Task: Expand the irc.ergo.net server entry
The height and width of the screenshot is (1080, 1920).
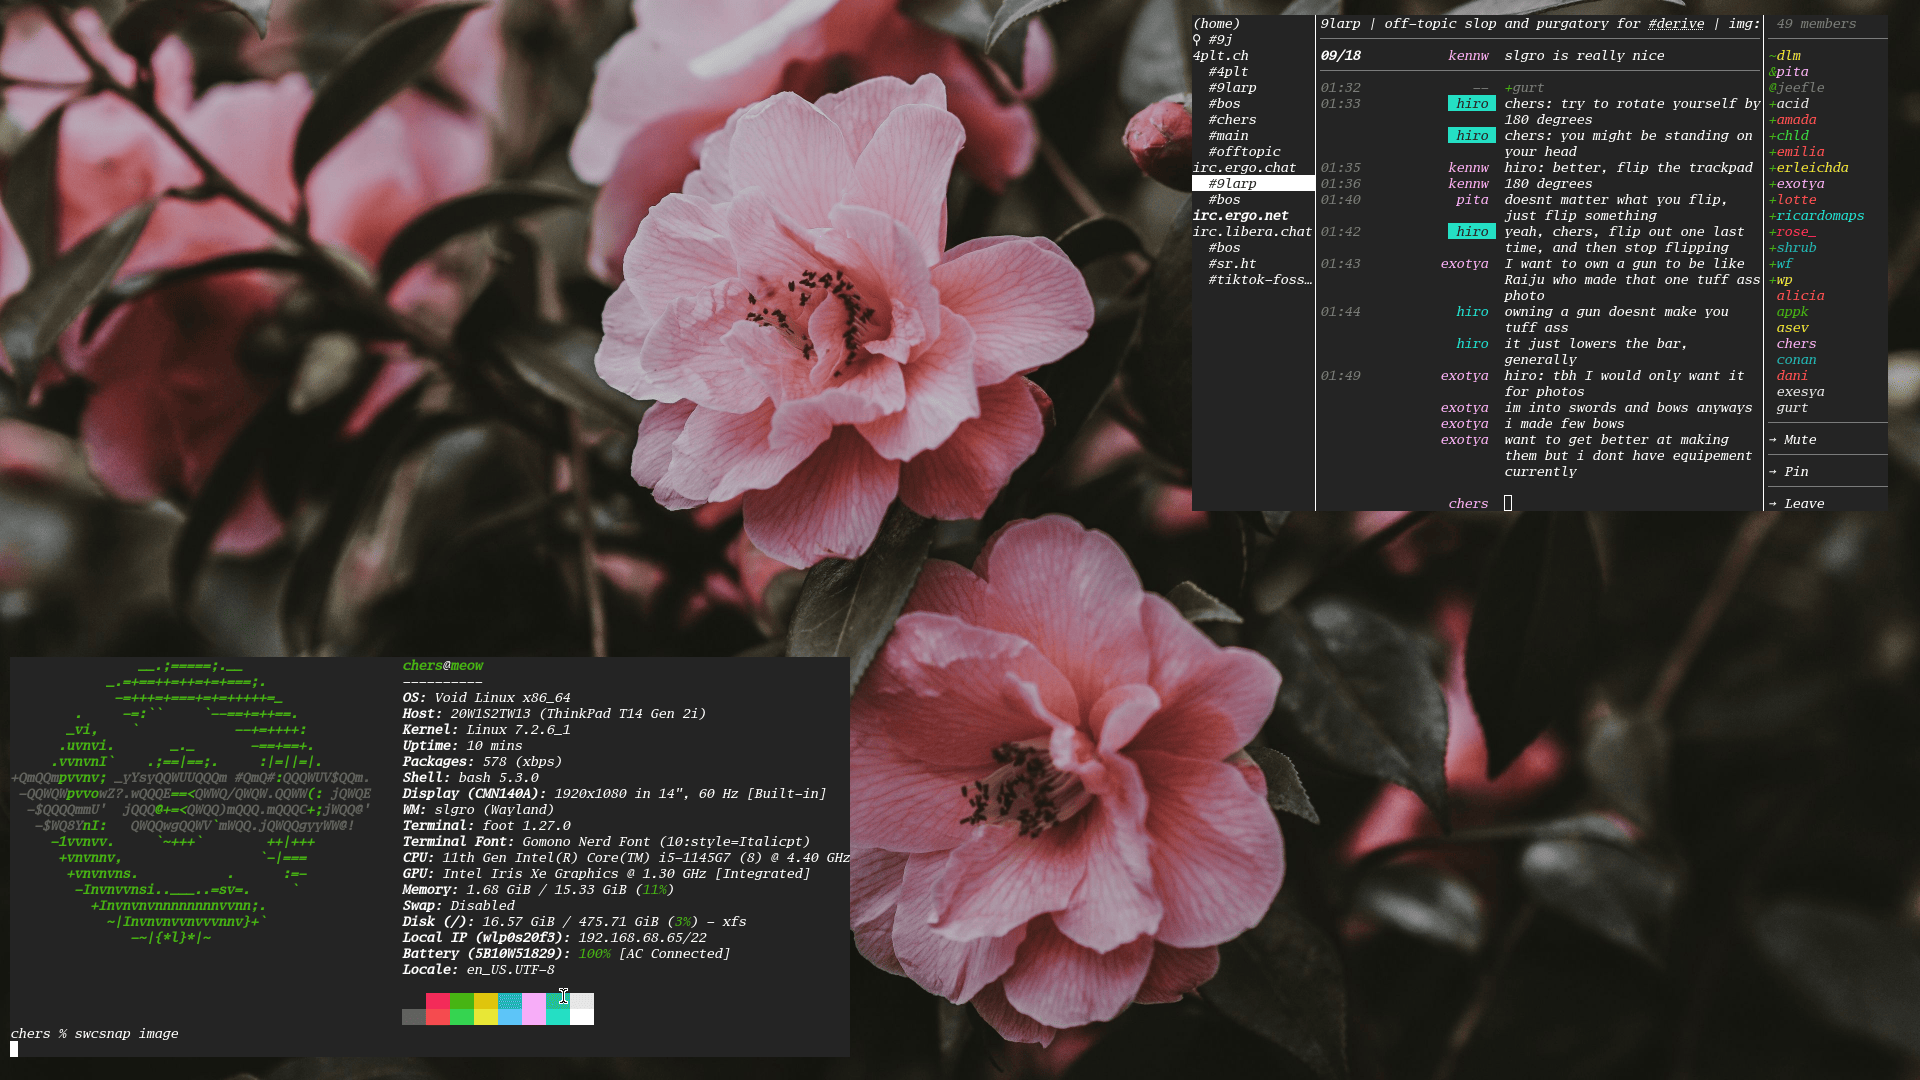Action: [x=1240, y=216]
